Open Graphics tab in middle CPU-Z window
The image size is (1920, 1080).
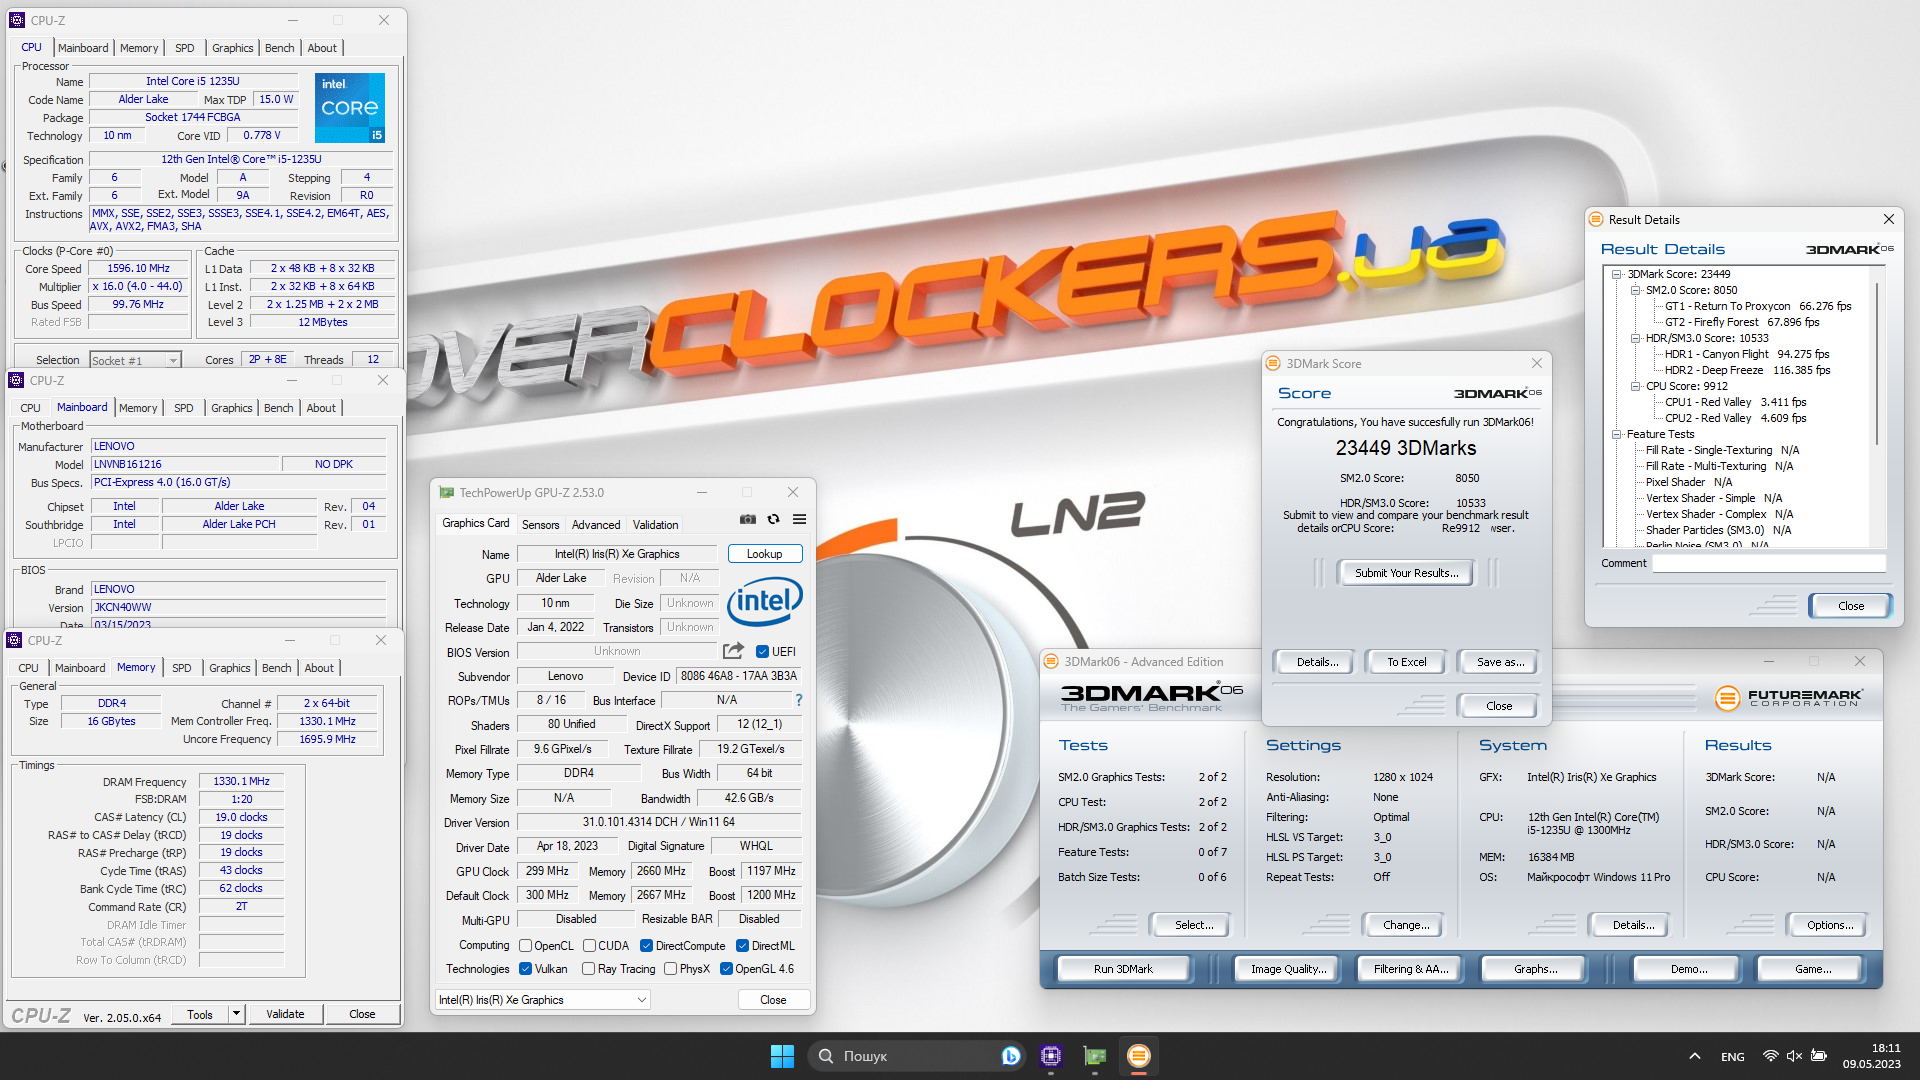pyautogui.click(x=232, y=407)
